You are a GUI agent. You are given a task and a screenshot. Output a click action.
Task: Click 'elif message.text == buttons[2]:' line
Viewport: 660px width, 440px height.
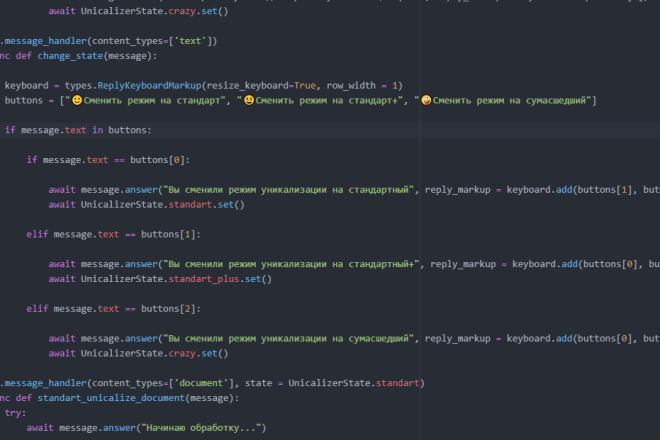(x=114, y=309)
